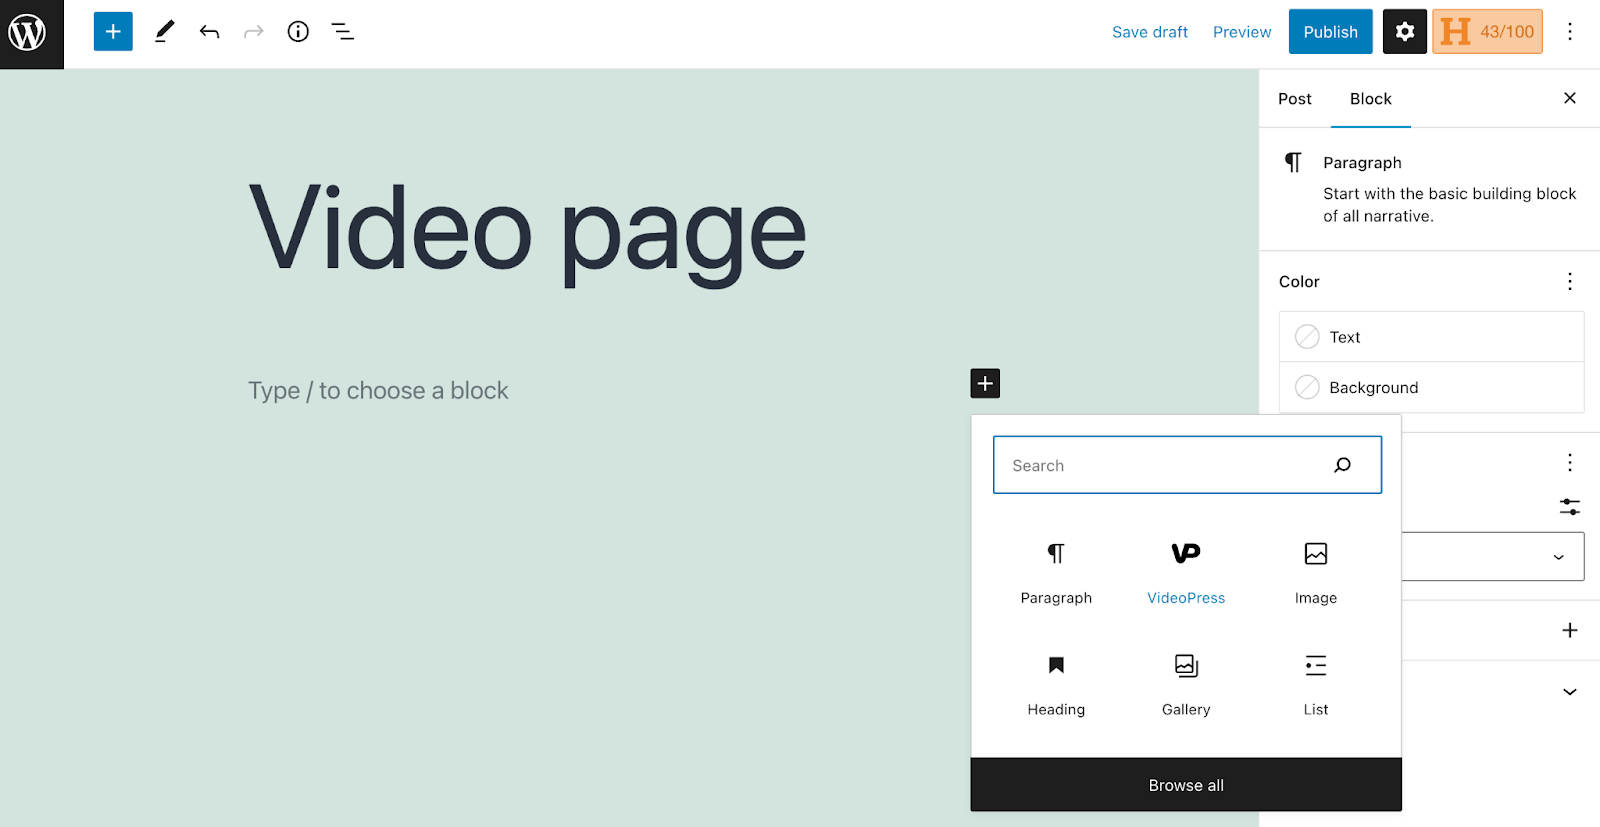
Task: Open the typography panel three-dot options
Action: [x=1570, y=462]
